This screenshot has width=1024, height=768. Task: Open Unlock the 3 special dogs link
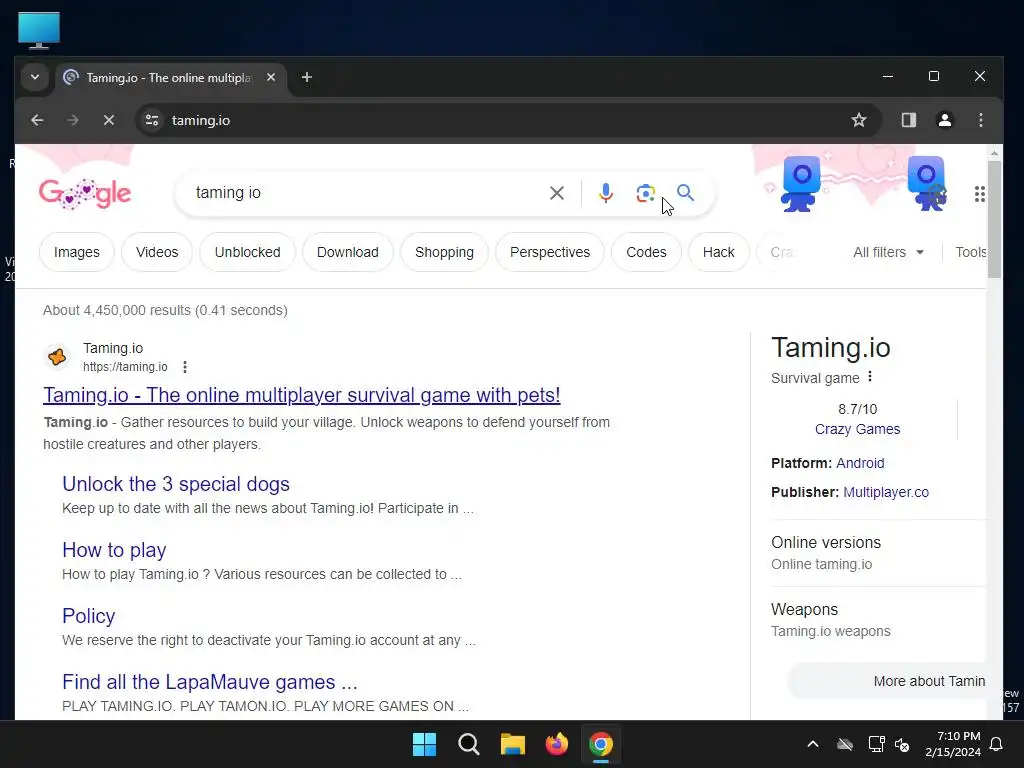(x=176, y=484)
